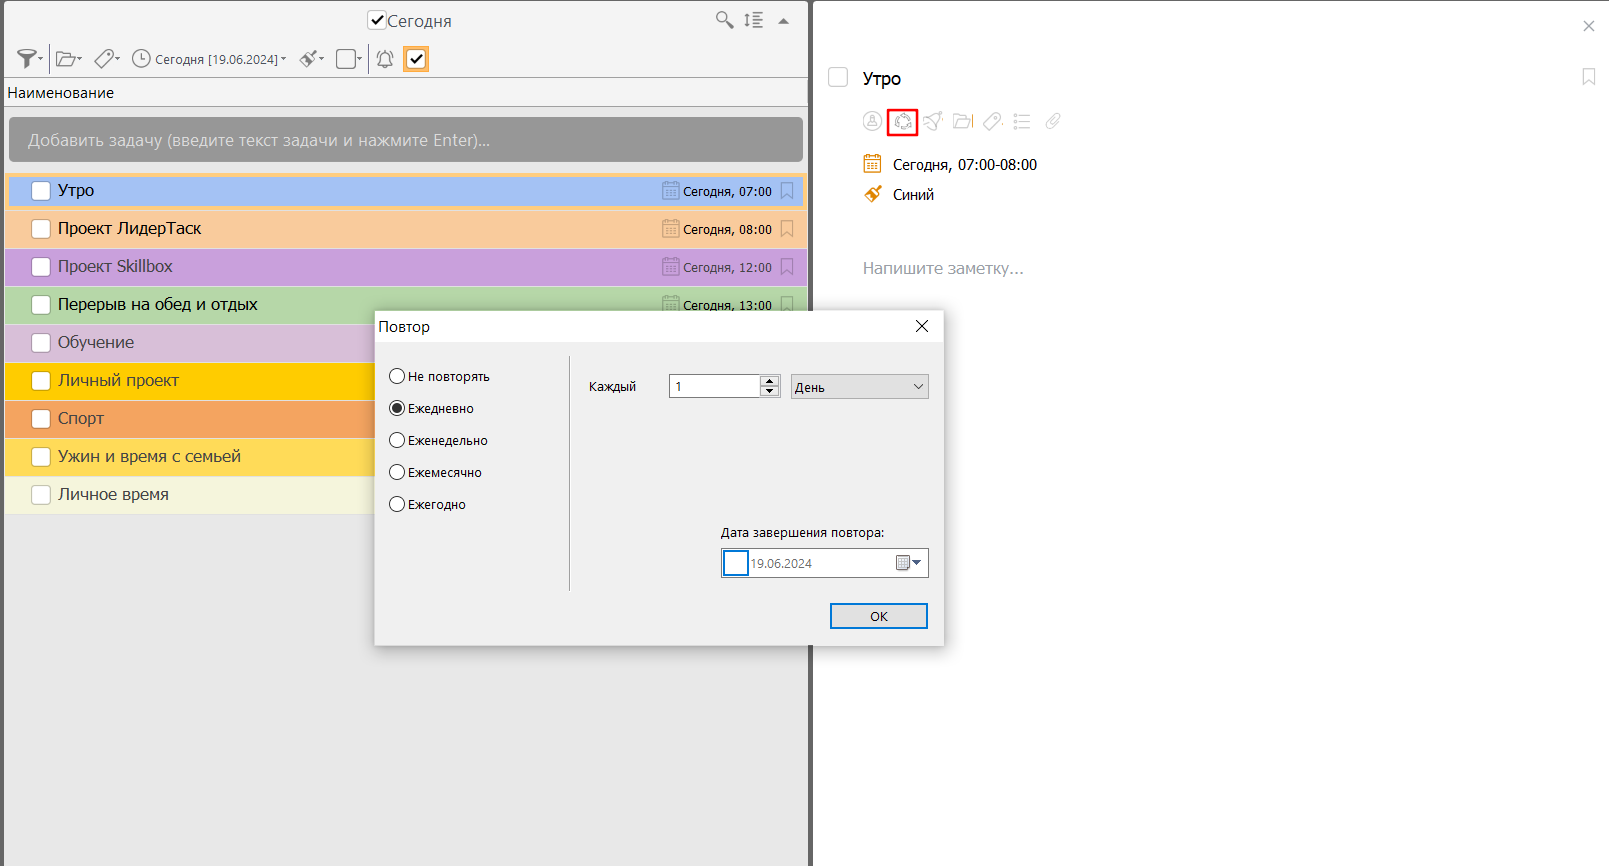The width and height of the screenshot is (1609, 866).
Task: Increase the Каждый interval with up arrow
Action: tap(769, 381)
